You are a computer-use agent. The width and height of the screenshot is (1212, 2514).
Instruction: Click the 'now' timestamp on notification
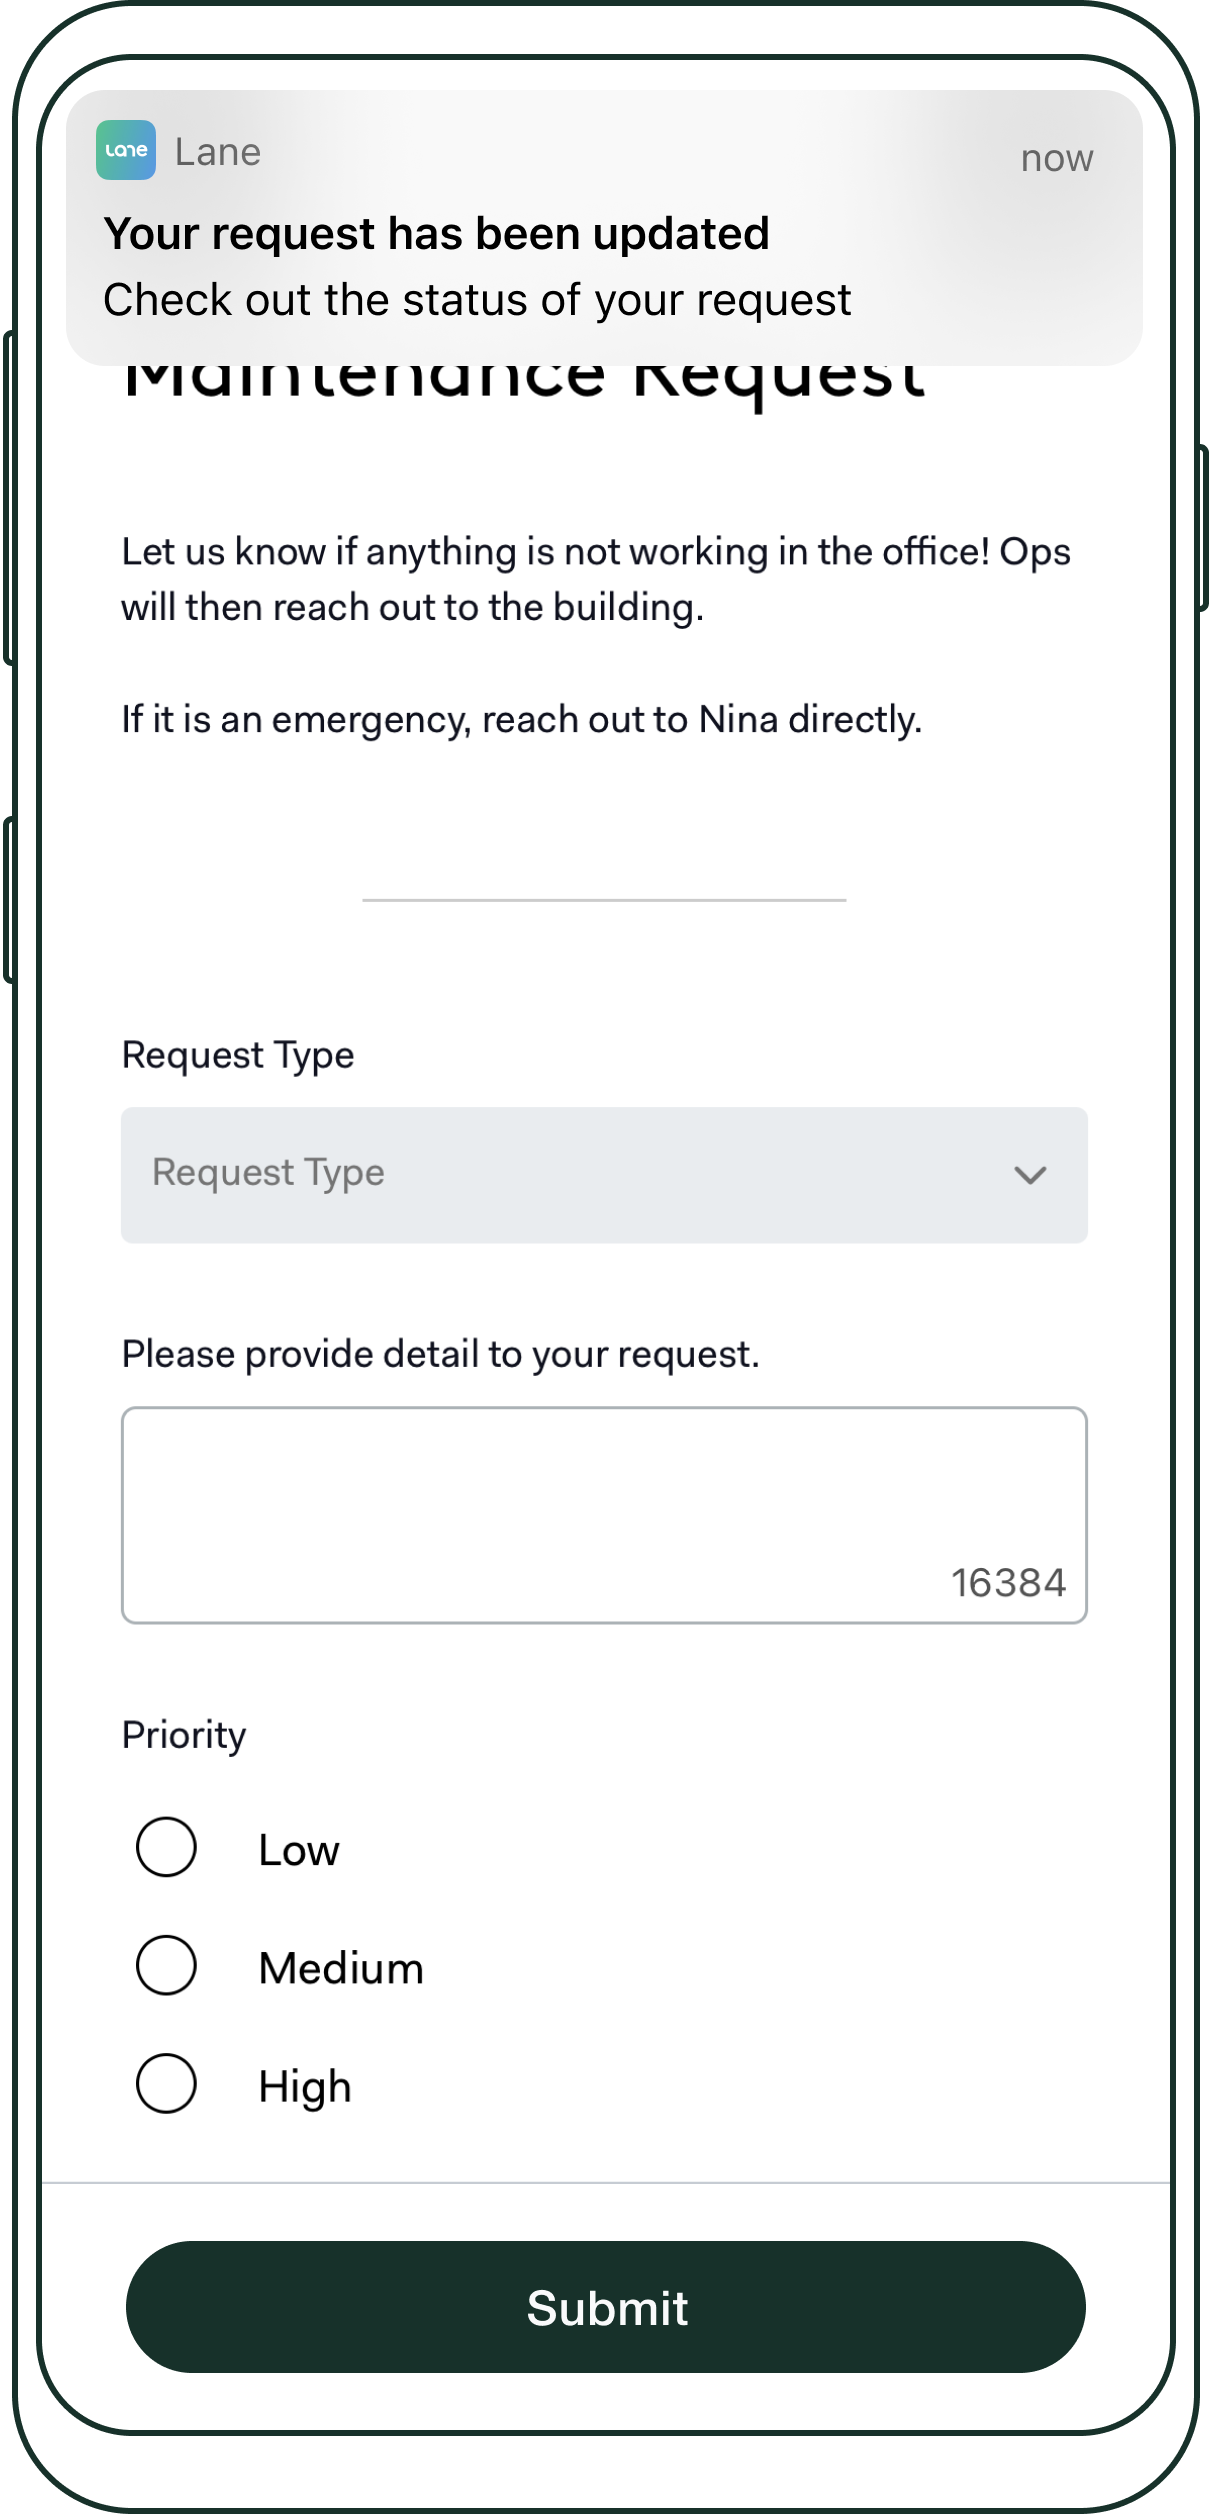coord(1056,158)
